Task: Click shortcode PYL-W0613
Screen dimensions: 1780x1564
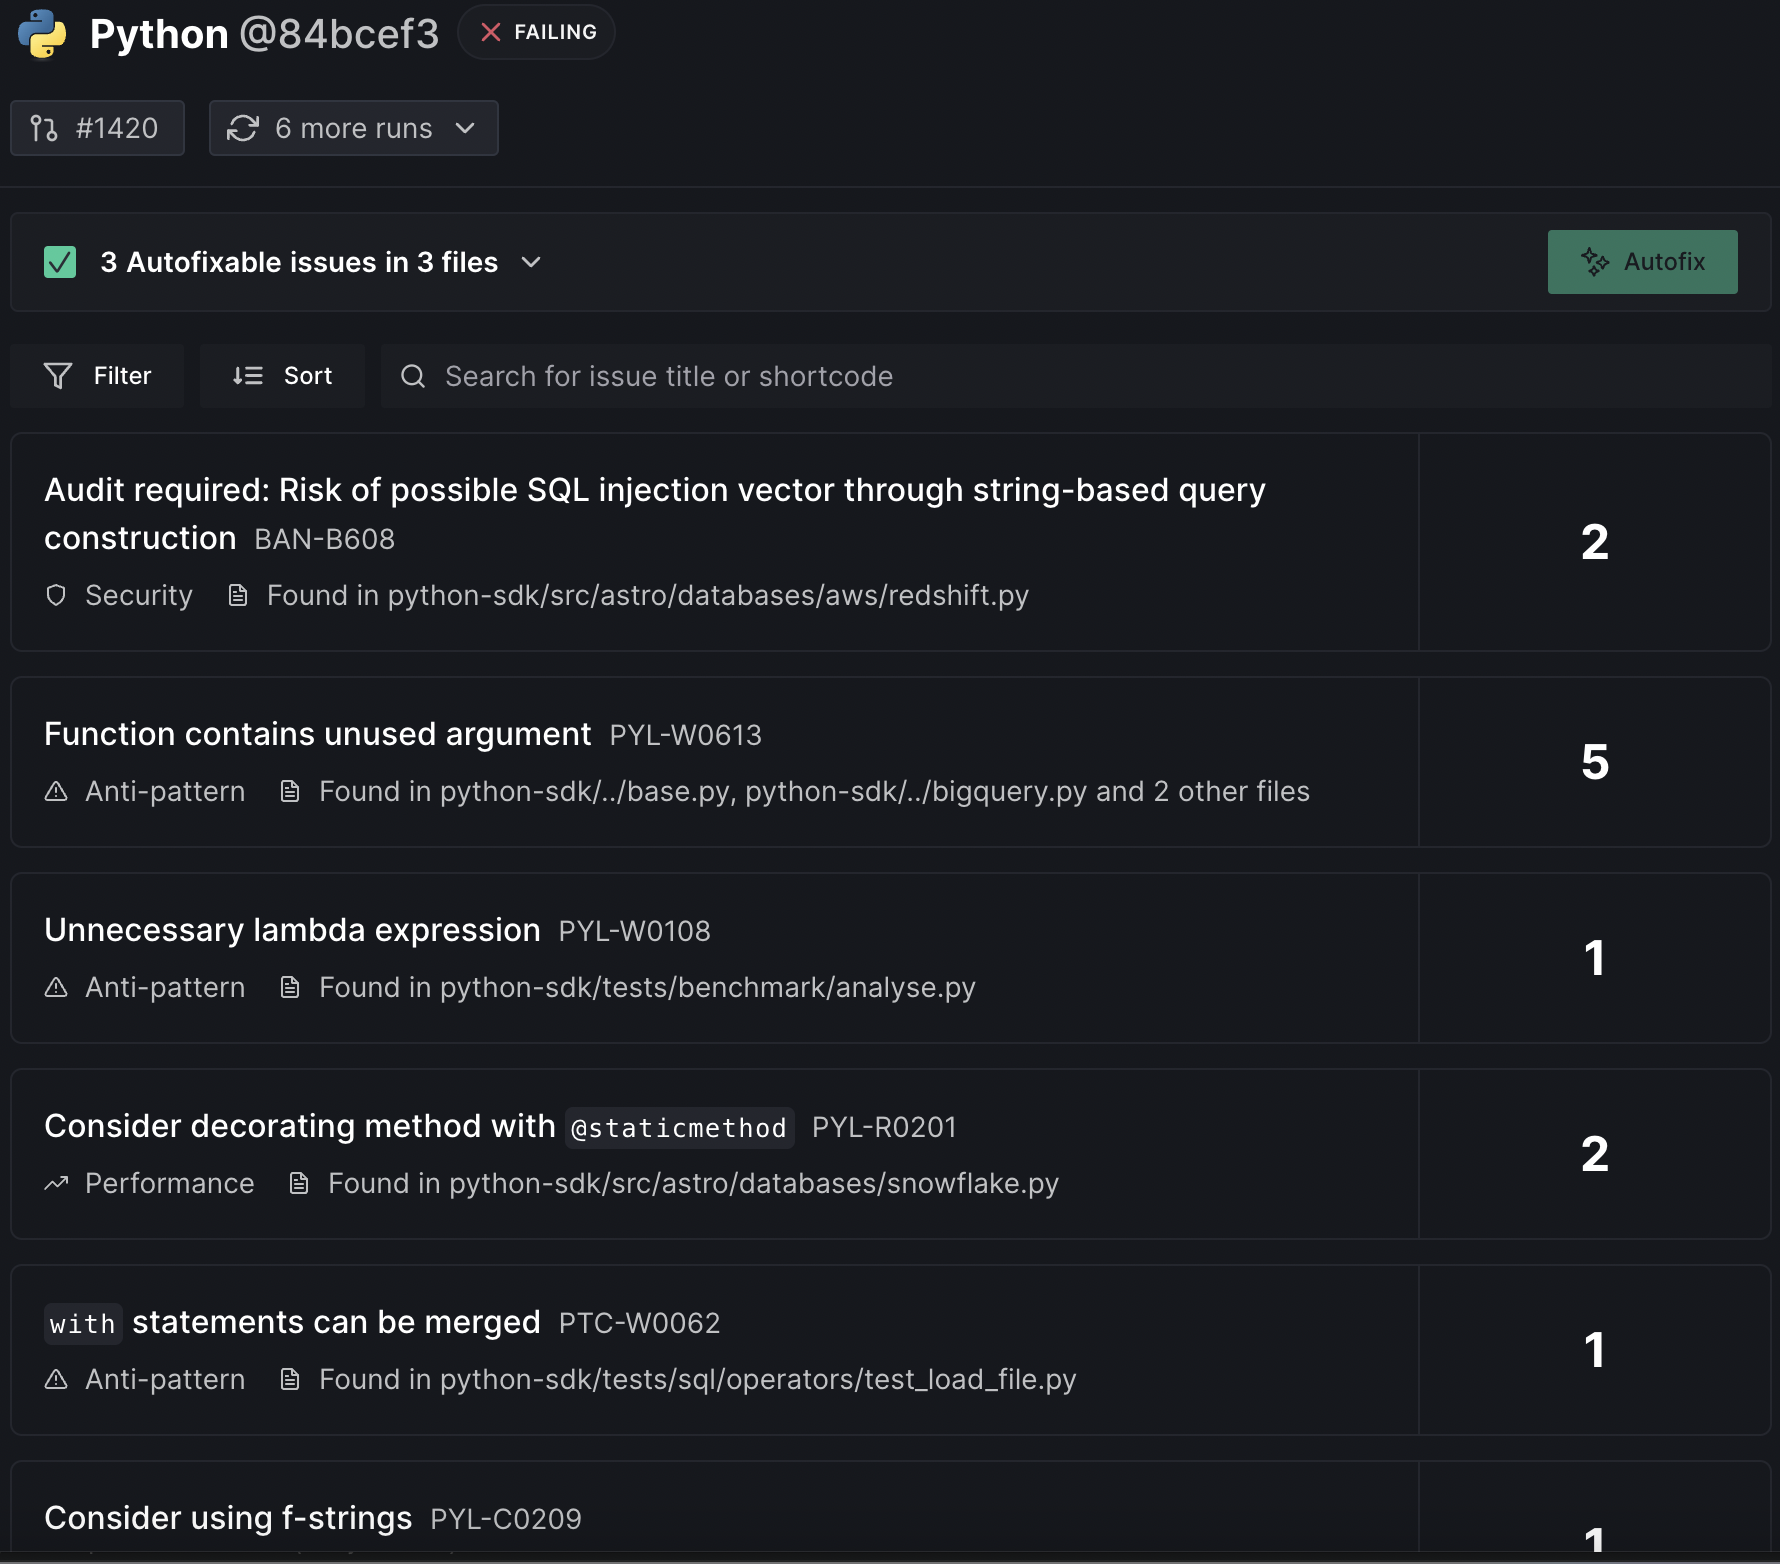Action: (686, 735)
